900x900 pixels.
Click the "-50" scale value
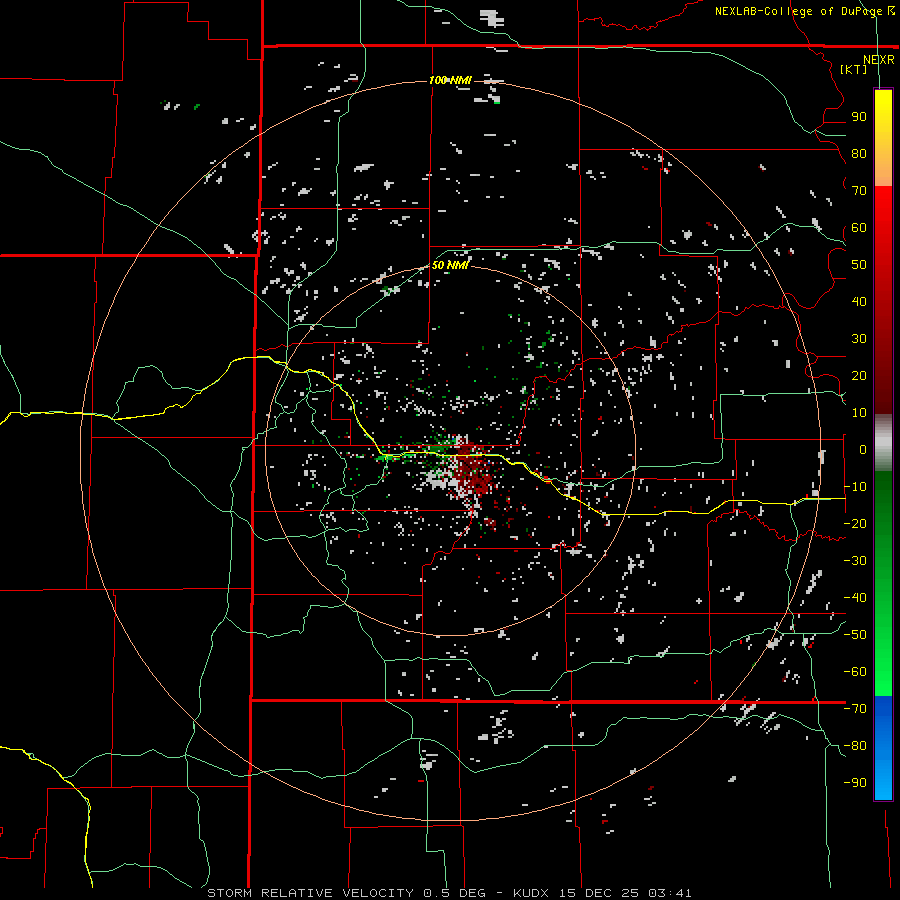click(855, 635)
